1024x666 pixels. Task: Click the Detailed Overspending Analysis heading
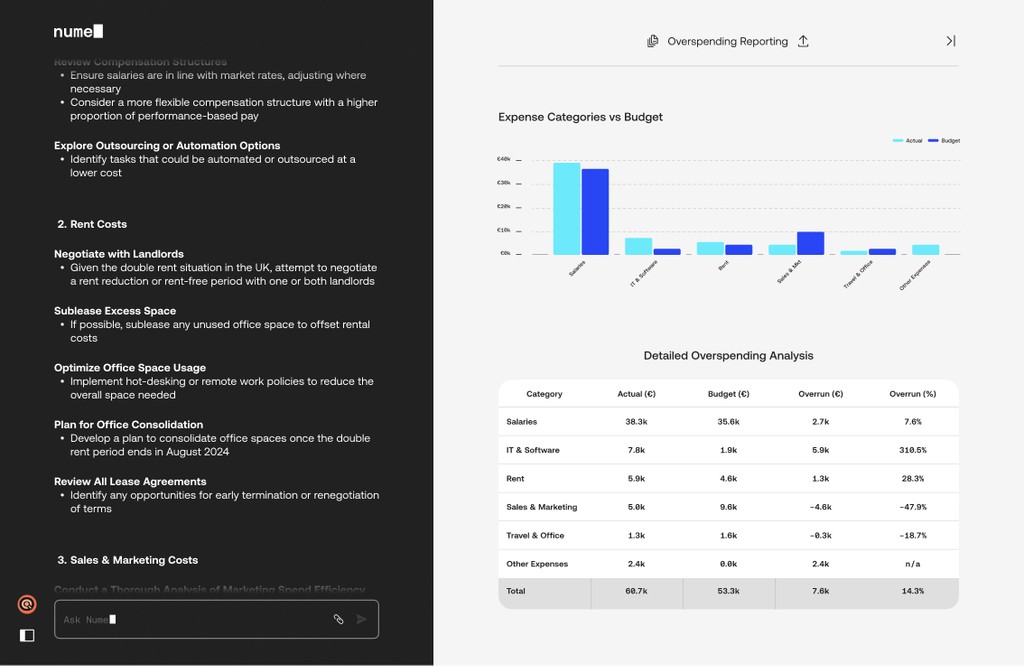point(728,356)
